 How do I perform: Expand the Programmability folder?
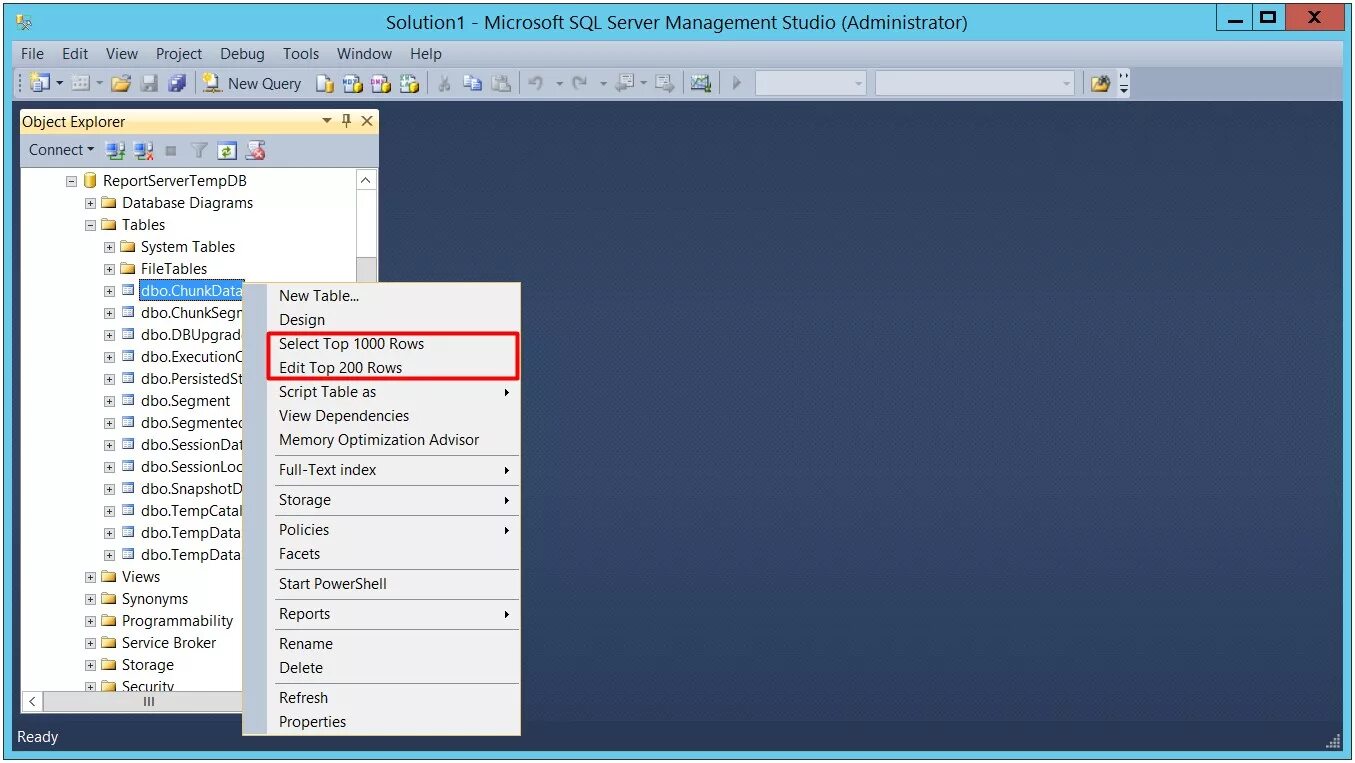90,621
